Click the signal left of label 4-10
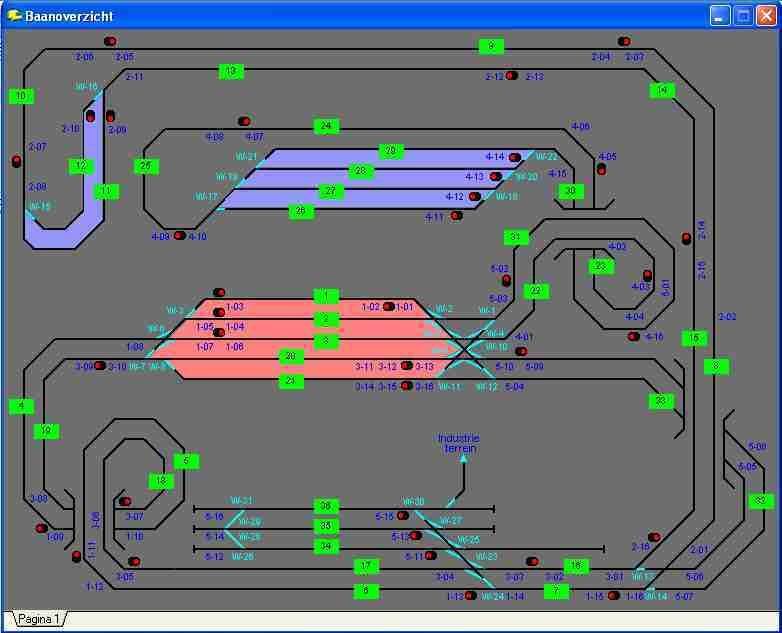The height and width of the screenshot is (633, 782). click(180, 236)
